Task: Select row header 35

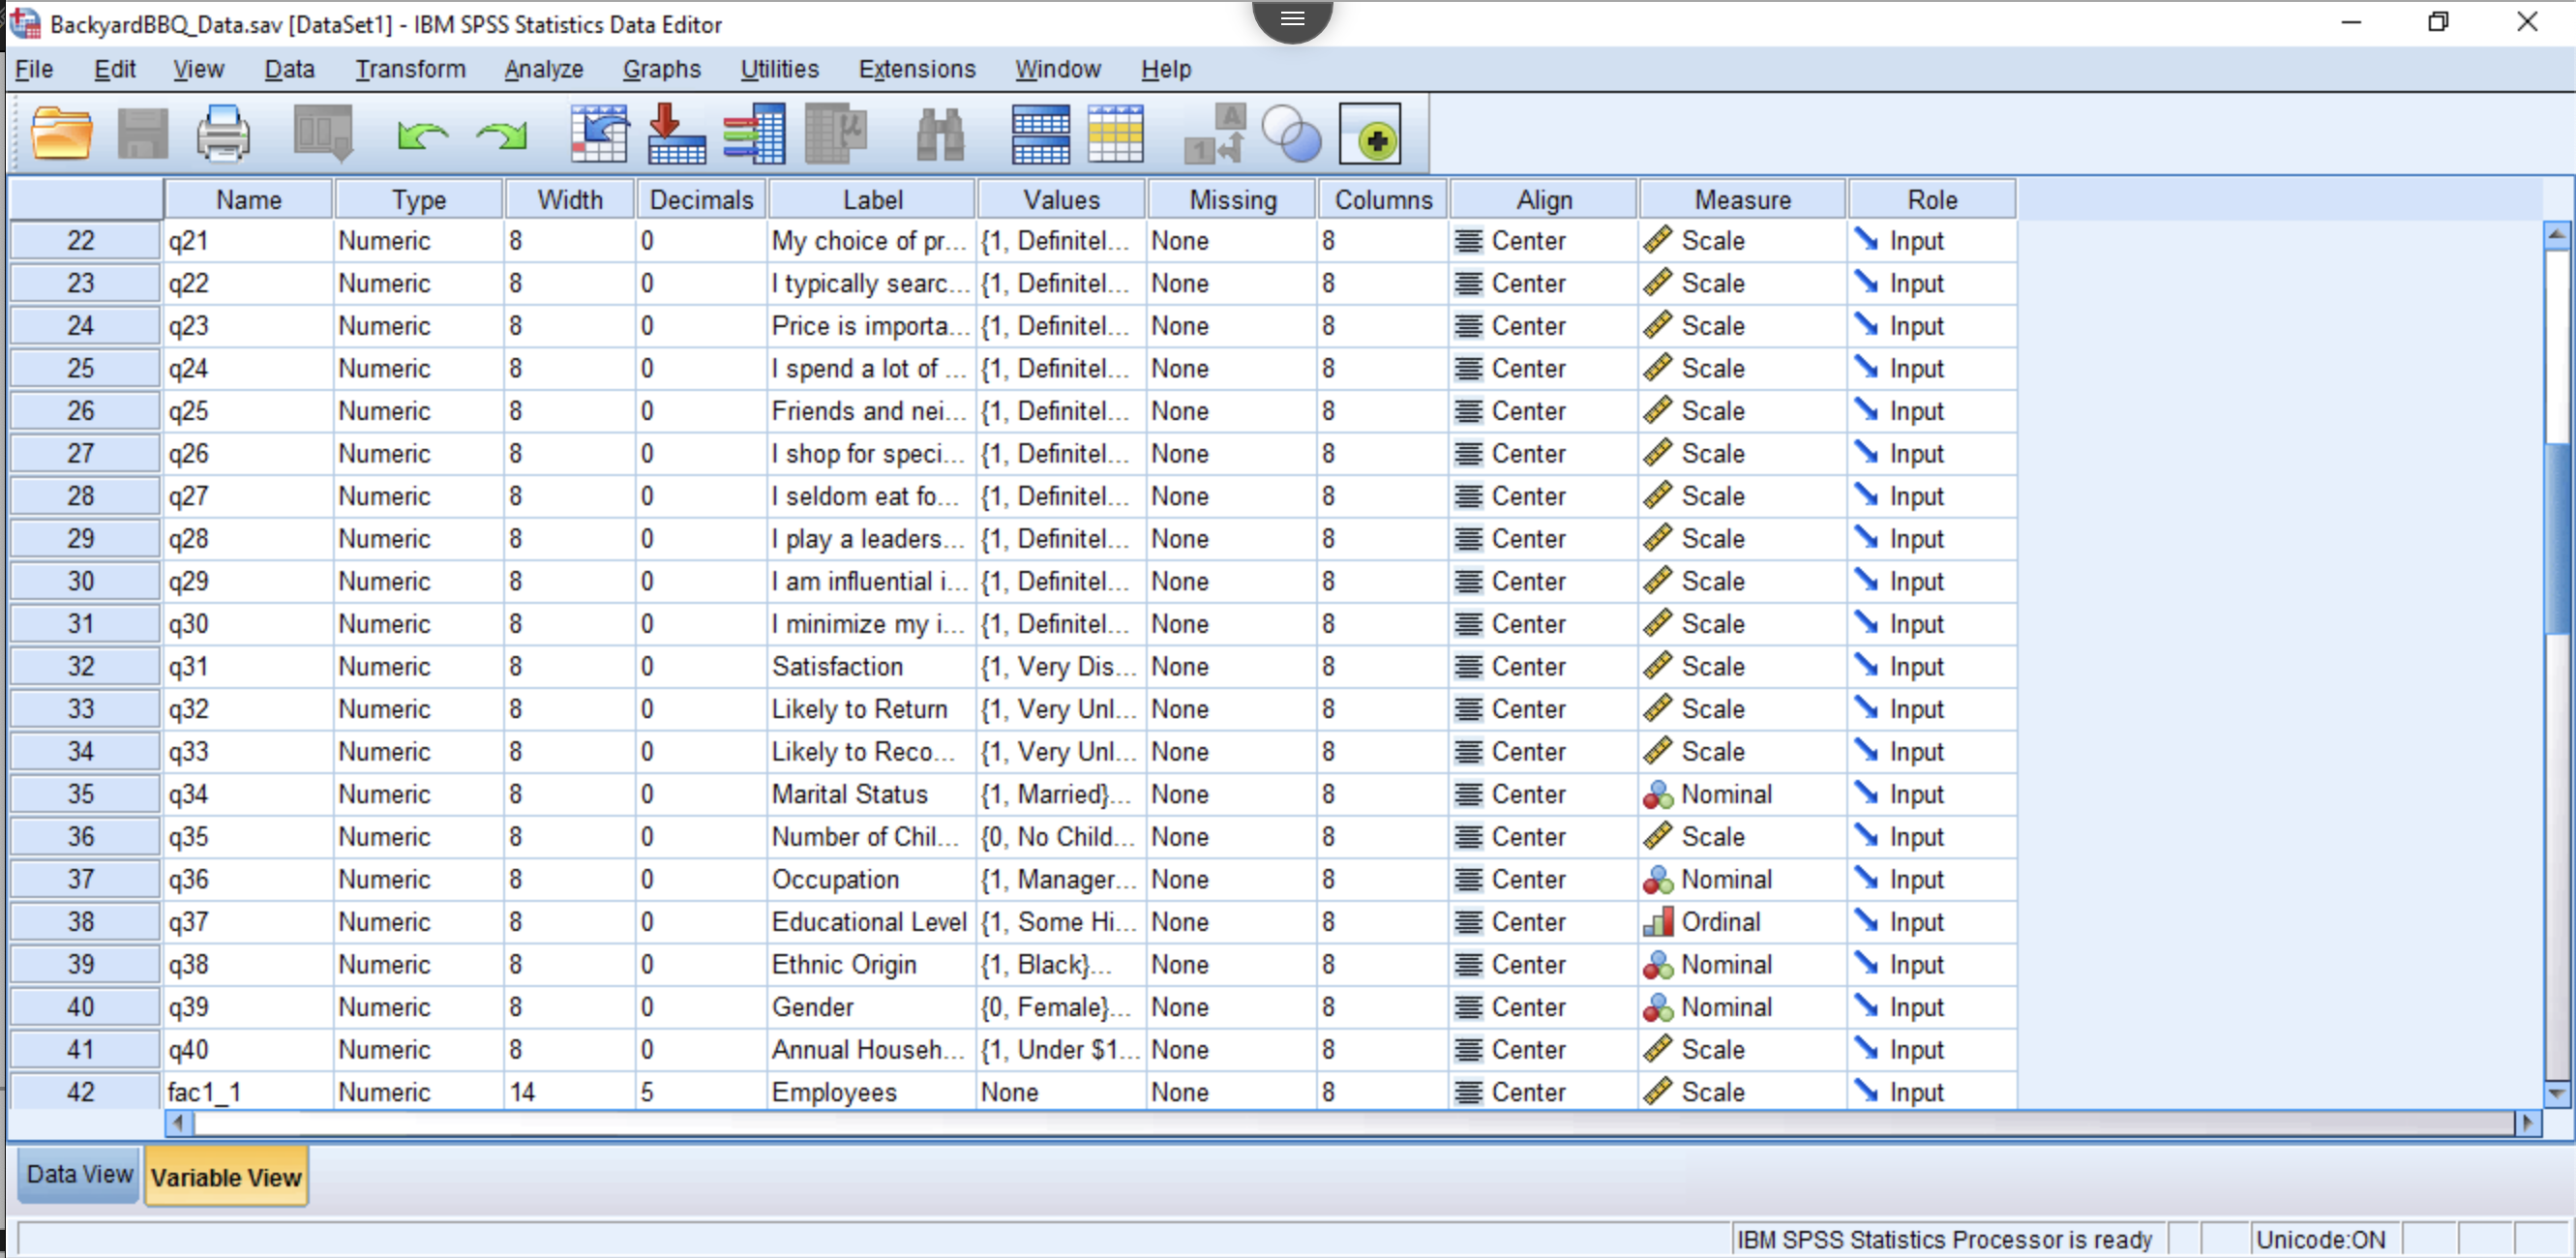Action: (x=84, y=794)
